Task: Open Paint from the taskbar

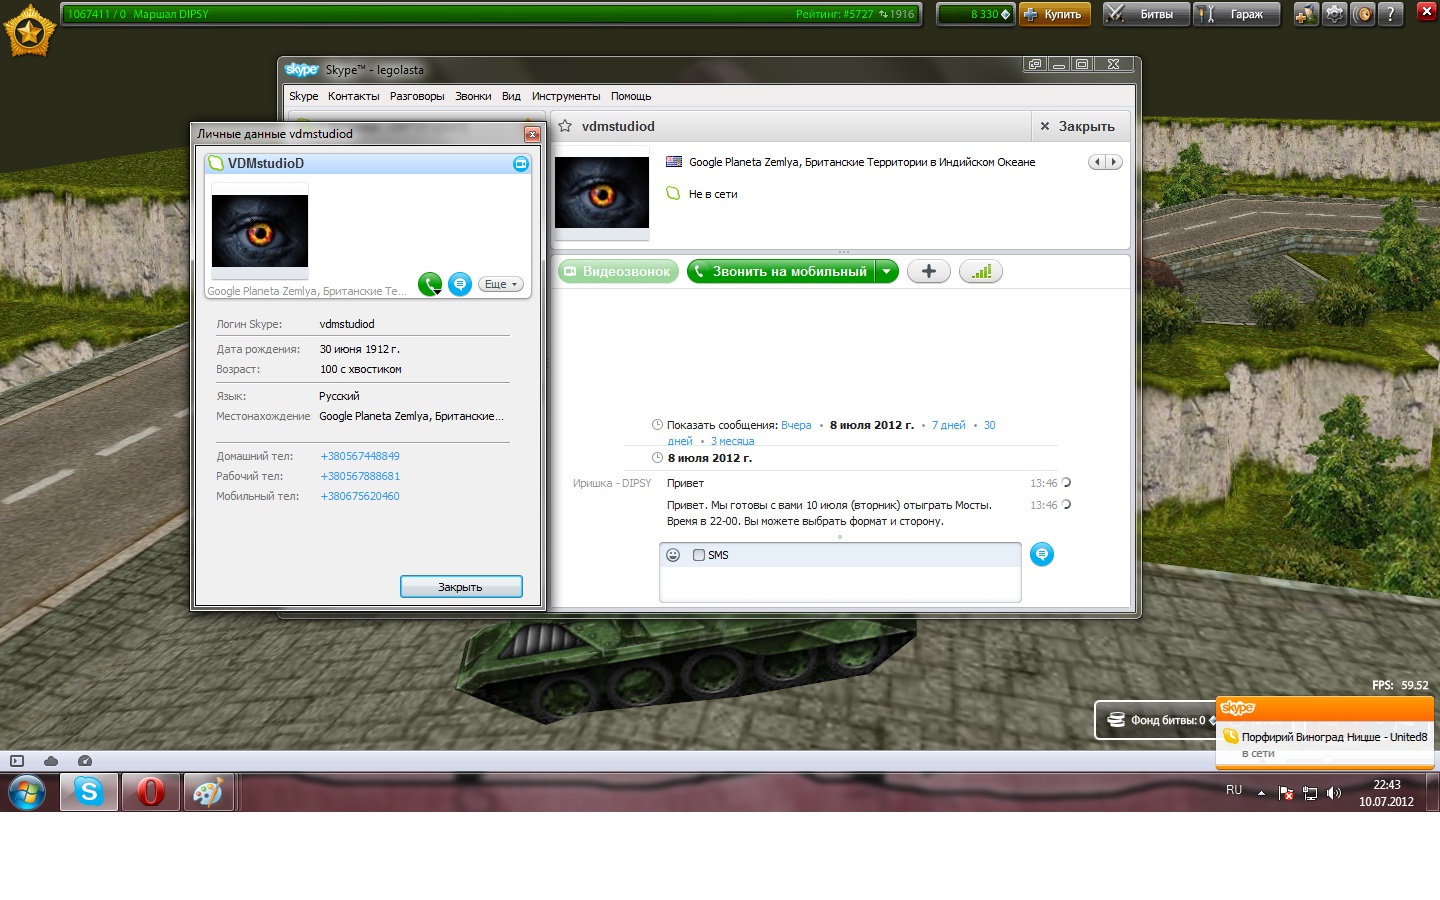Action: (207, 792)
